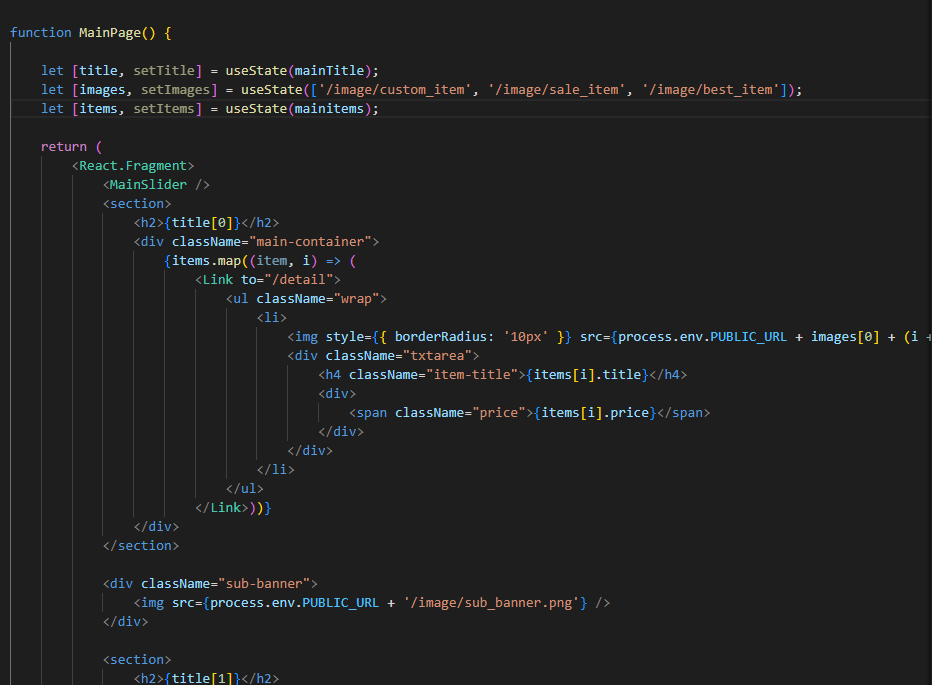Click the closing /ul tag
This screenshot has width=932, height=685.
click(x=244, y=489)
